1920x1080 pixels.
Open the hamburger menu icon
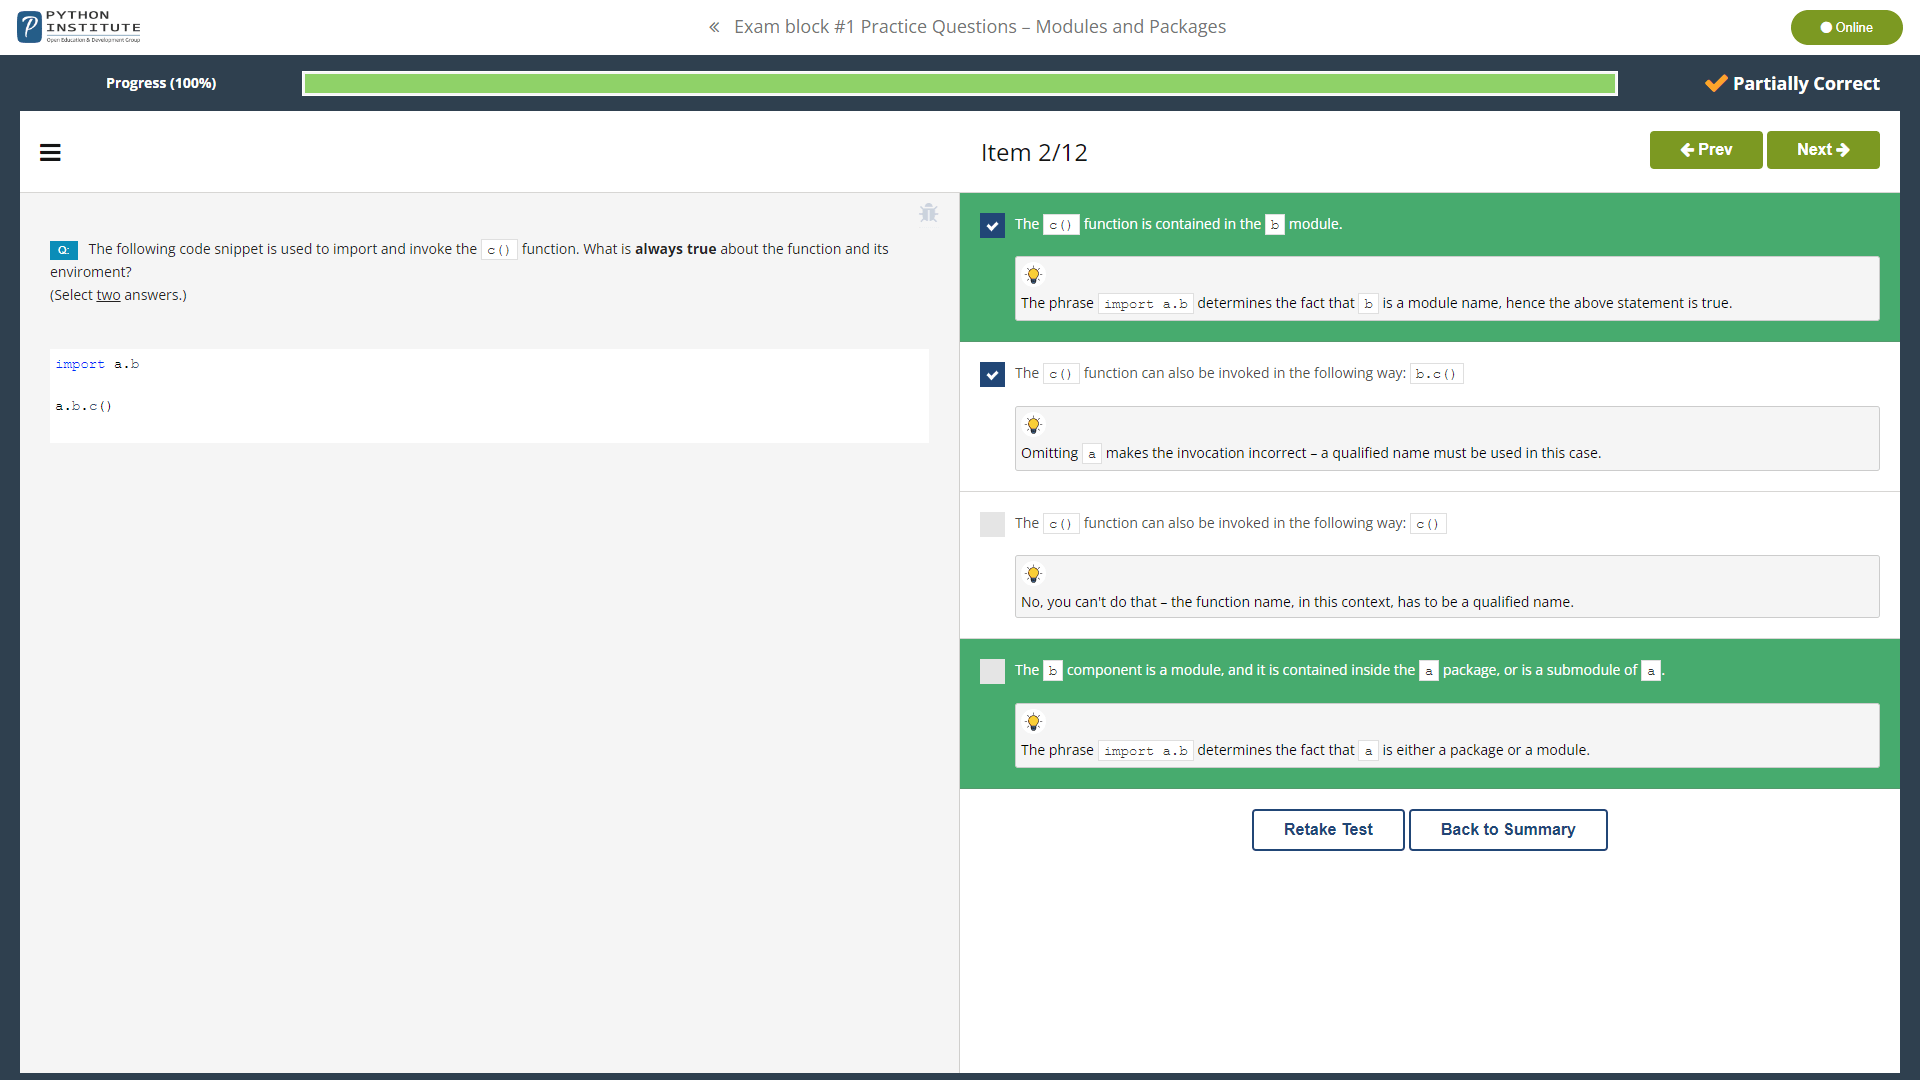click(x=50, y=152)
